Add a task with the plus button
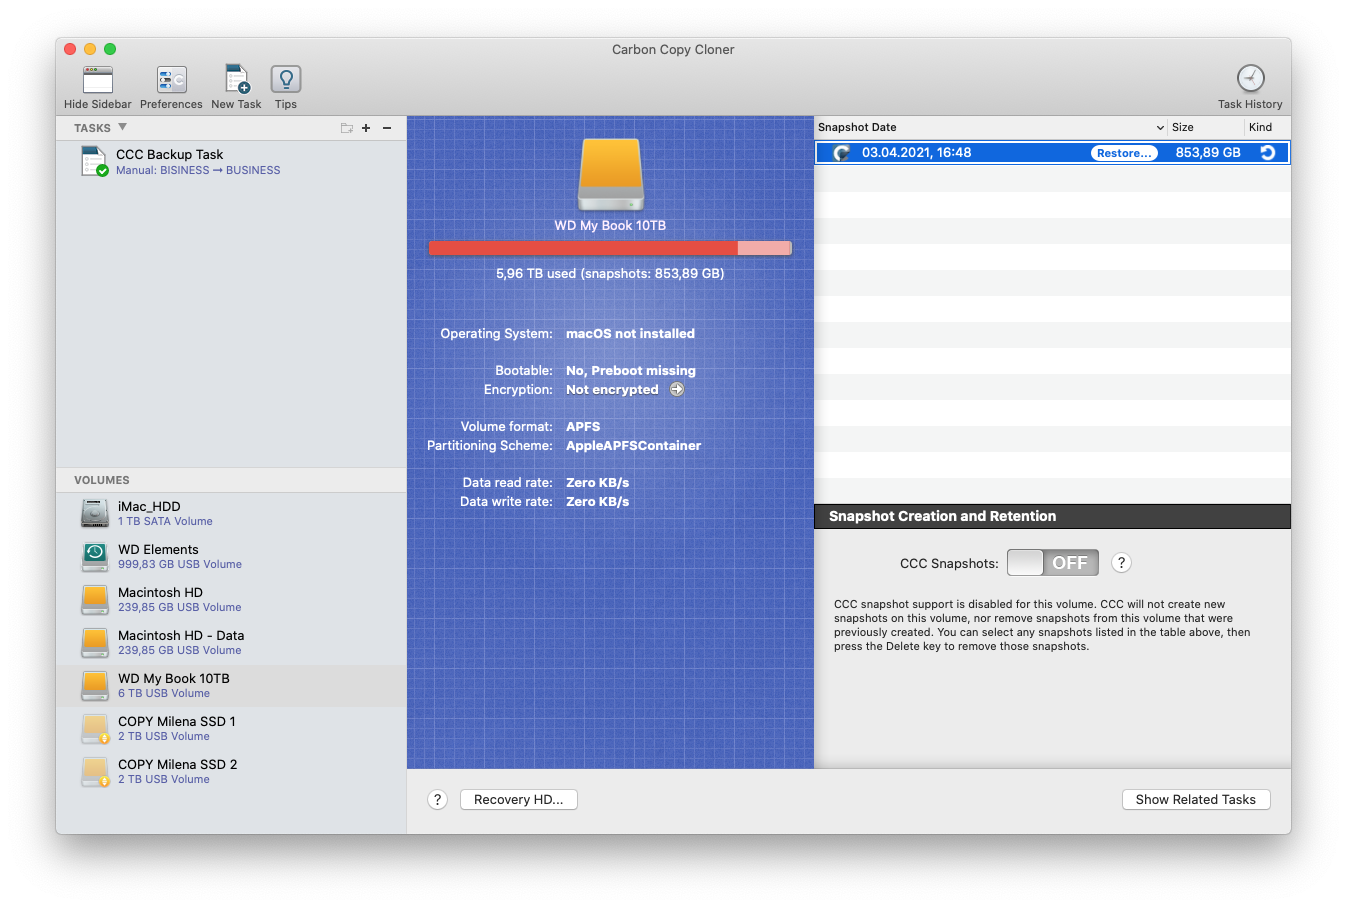 (366, 128)
